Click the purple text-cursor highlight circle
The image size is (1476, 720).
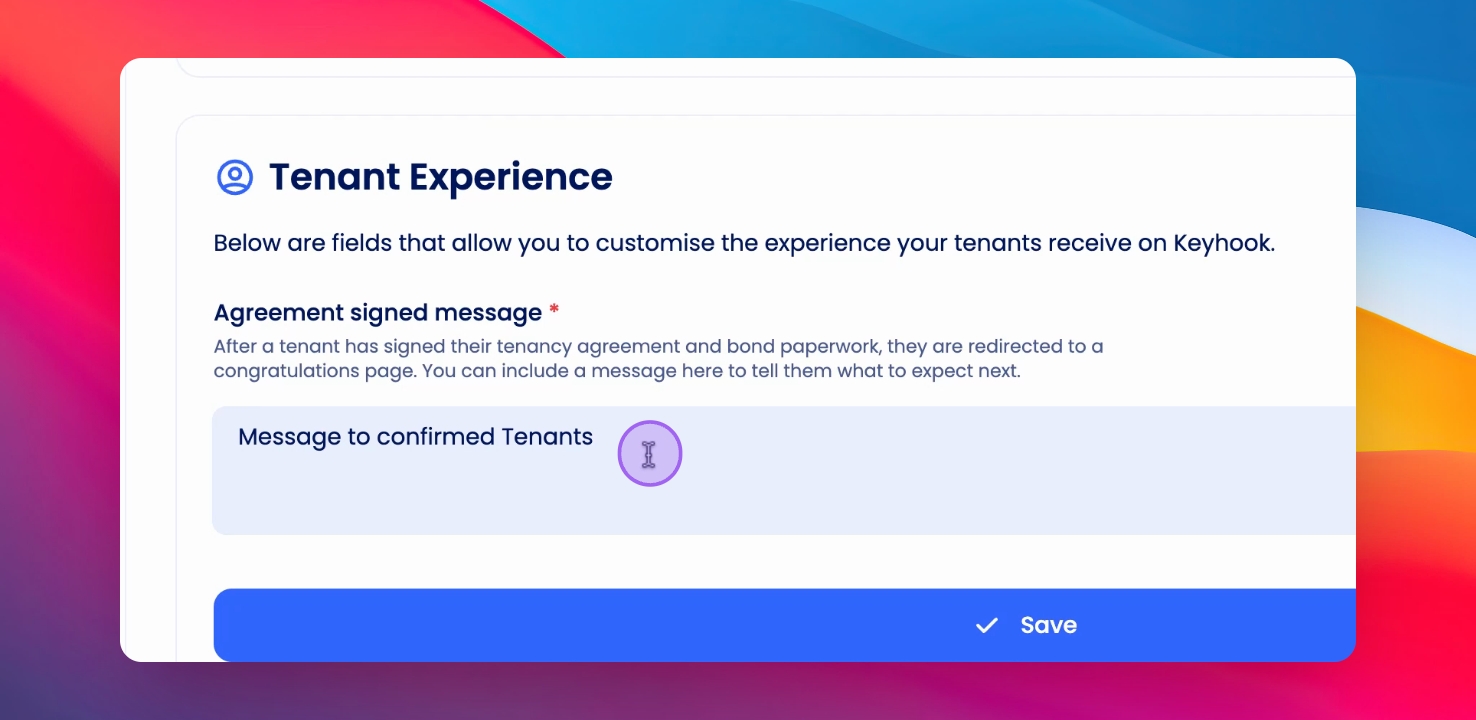coord(650,454)
